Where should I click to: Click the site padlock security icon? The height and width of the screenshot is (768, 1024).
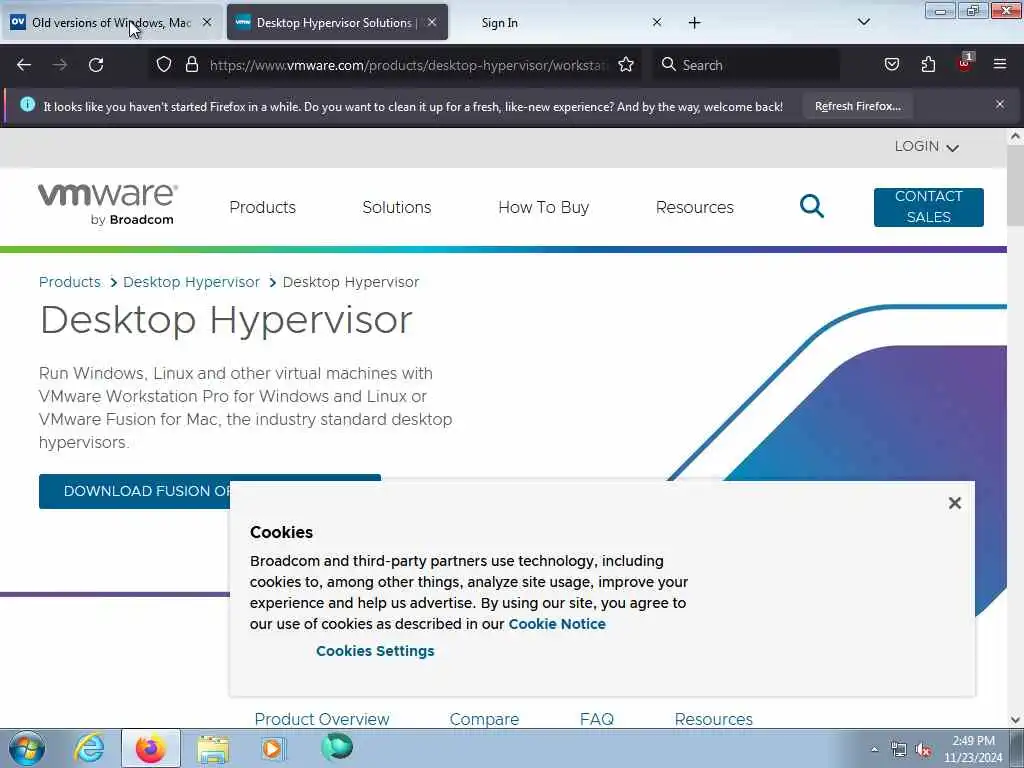(x=191, y=65)
